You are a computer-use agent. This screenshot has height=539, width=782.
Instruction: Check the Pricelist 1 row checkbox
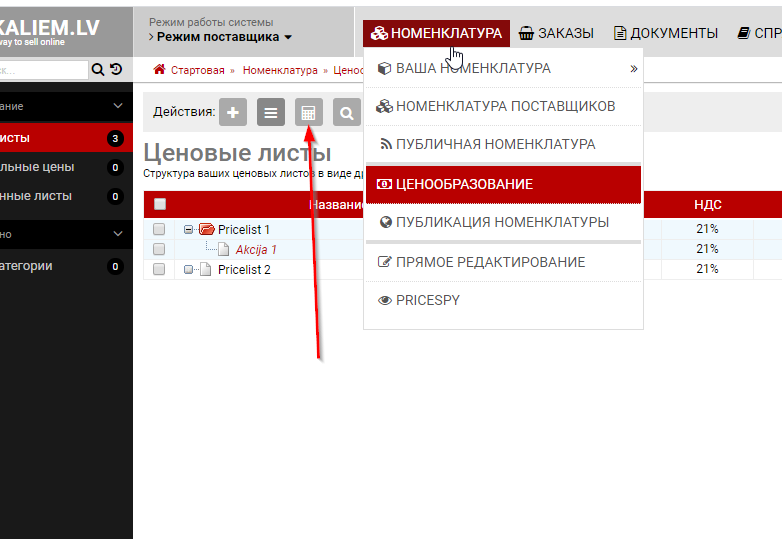click(159, 230)
